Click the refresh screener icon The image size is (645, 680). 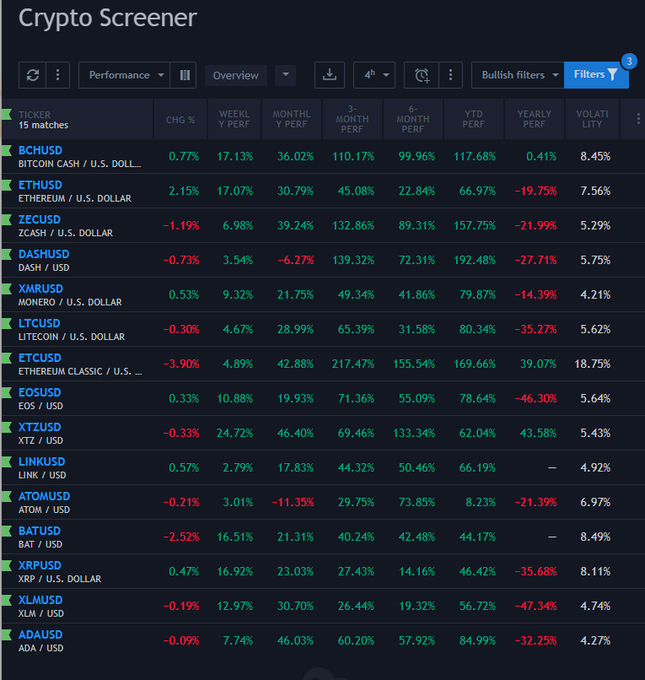point(33,75)
